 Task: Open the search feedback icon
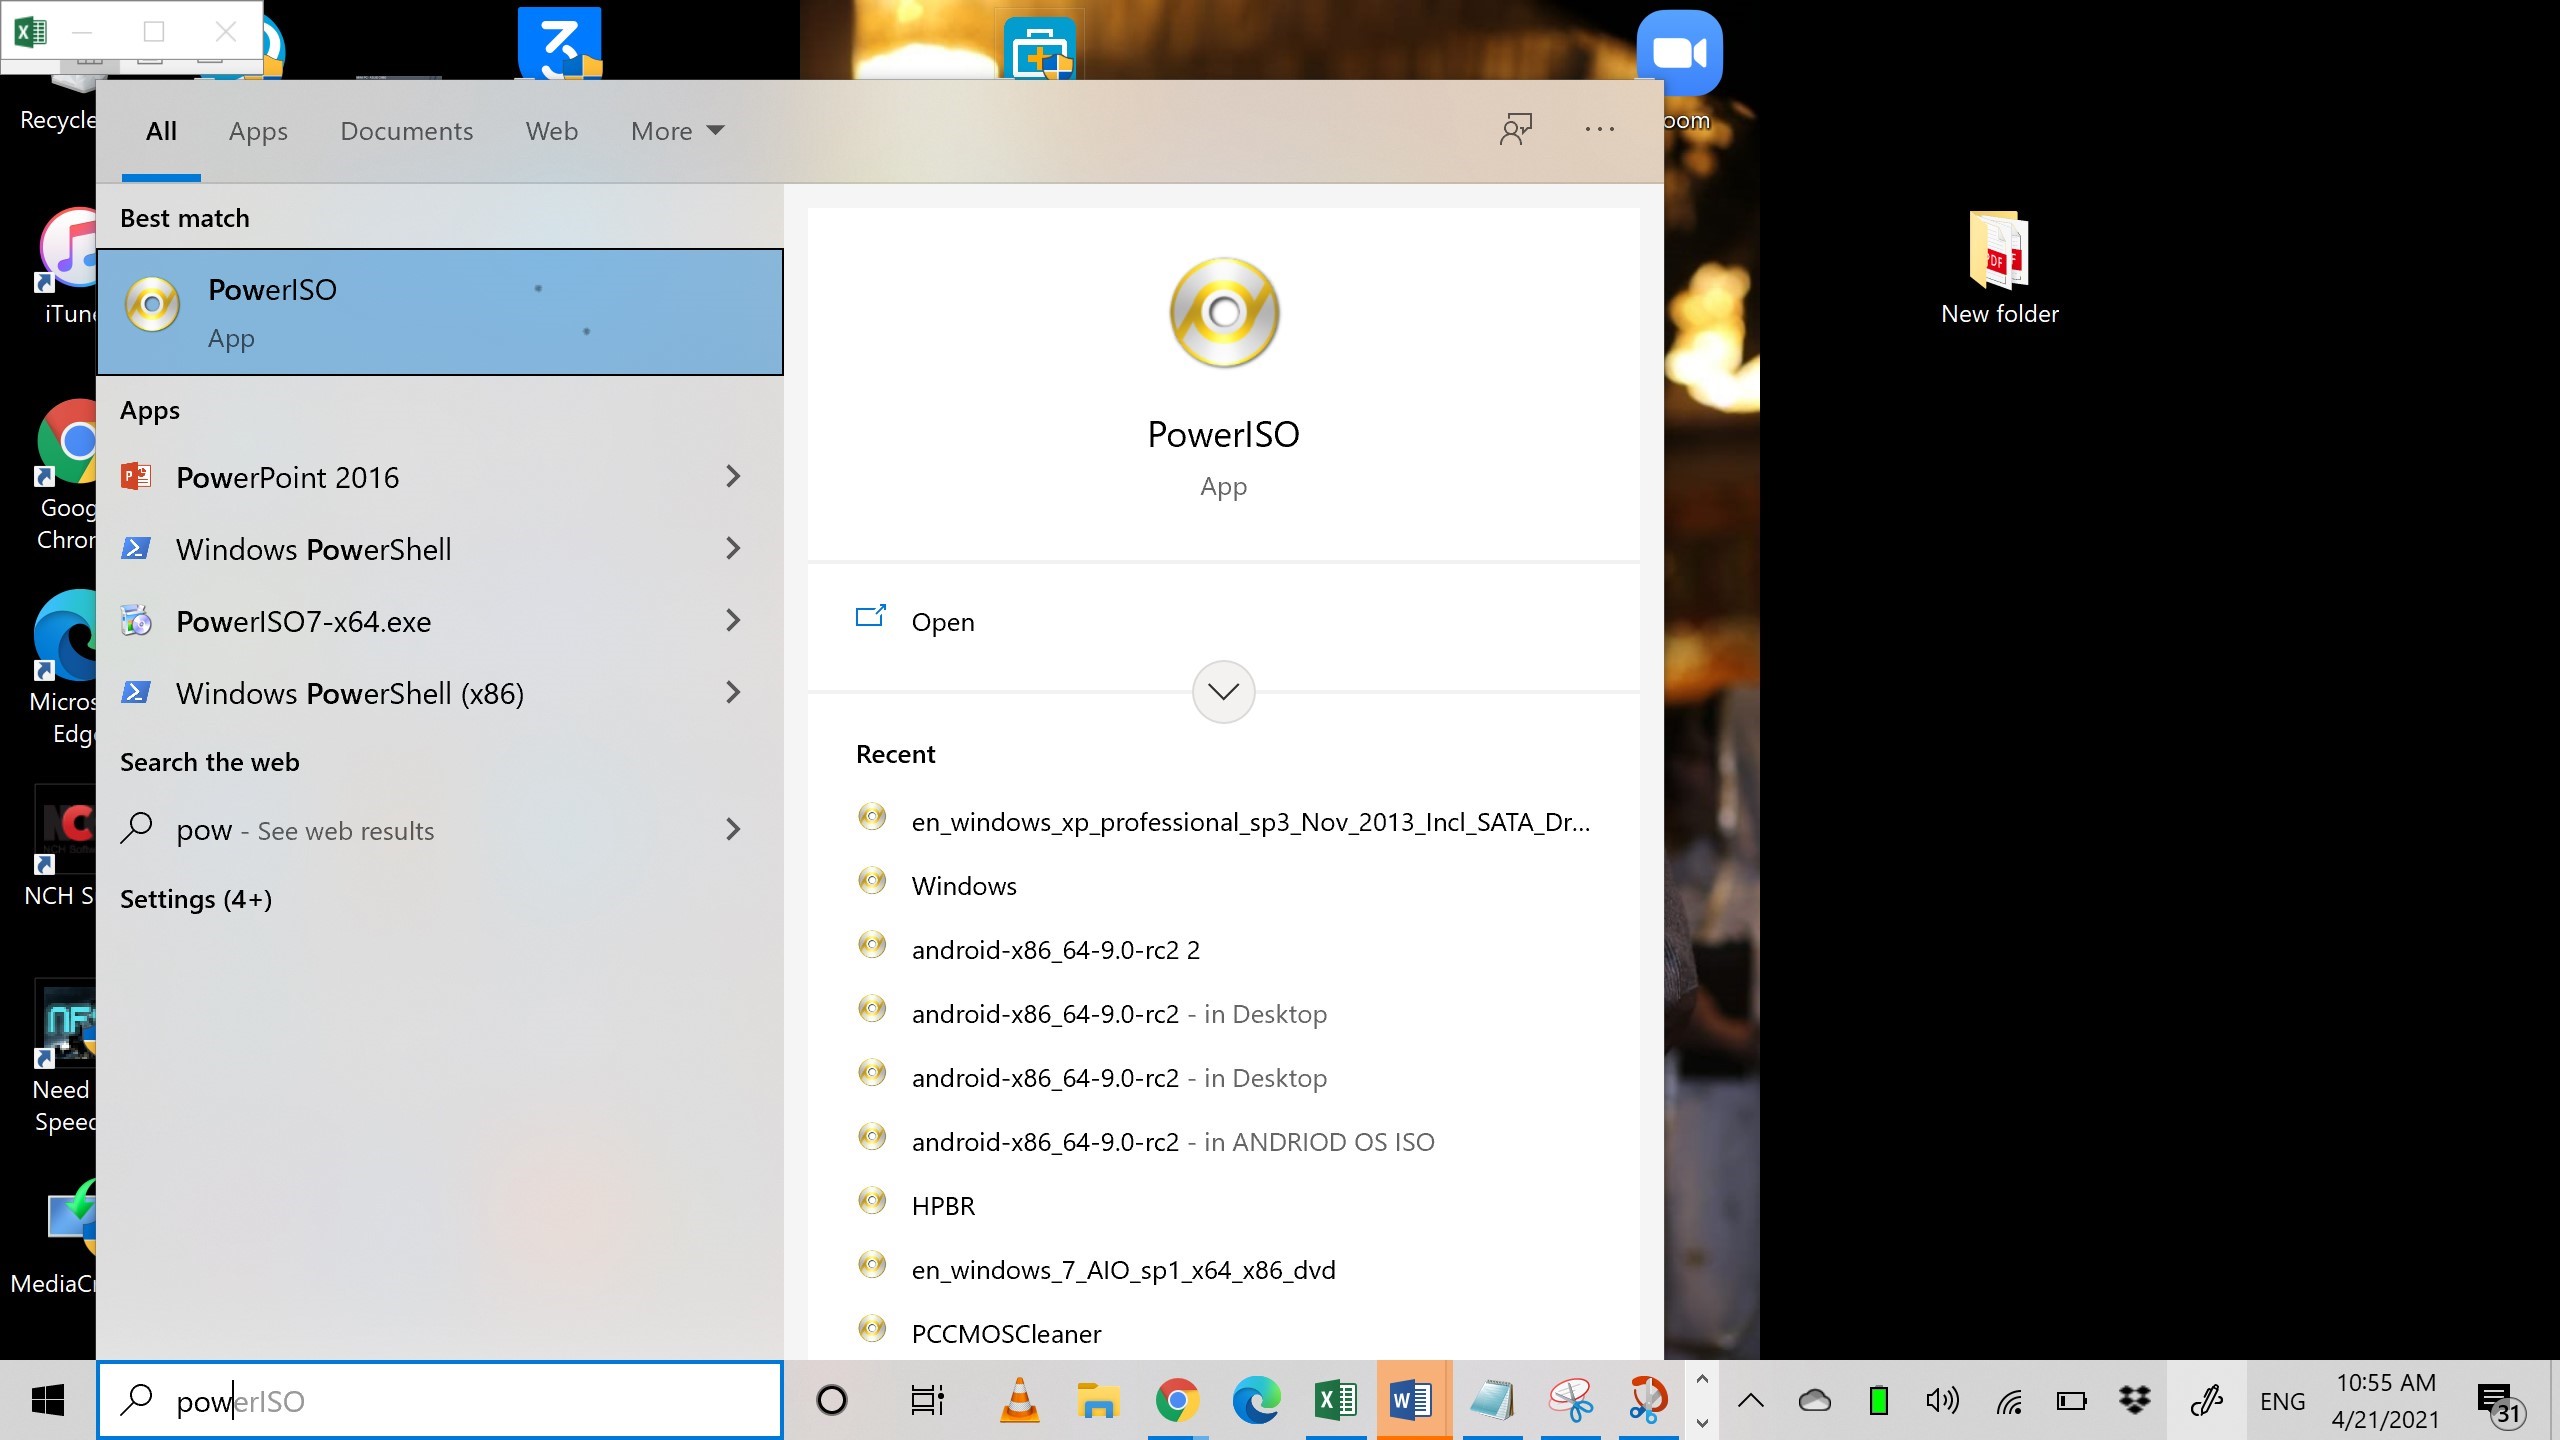click(1516, 129)
